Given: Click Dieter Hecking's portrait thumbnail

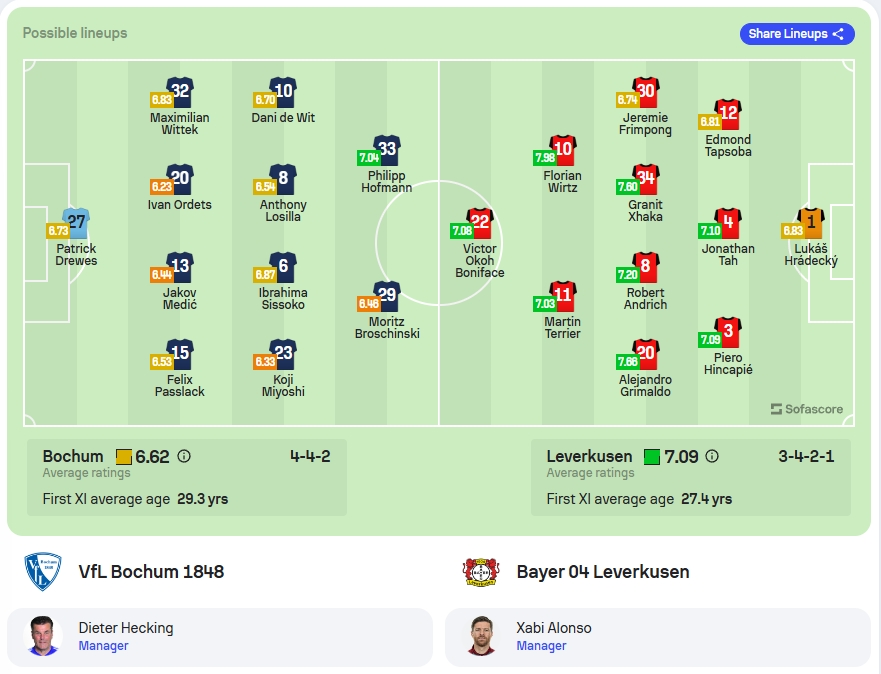Looking at the screenshot, I should pyautogui.click(x=43, y=636).
